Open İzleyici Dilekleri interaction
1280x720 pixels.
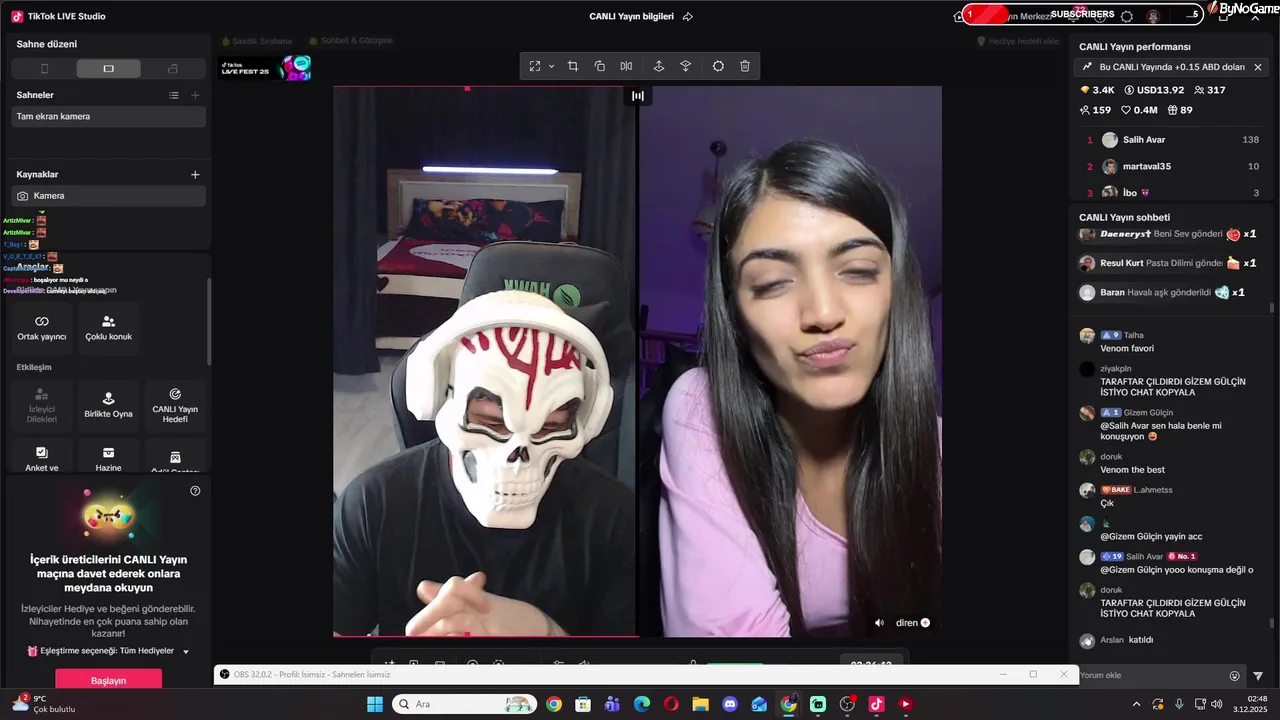(41, 405)
